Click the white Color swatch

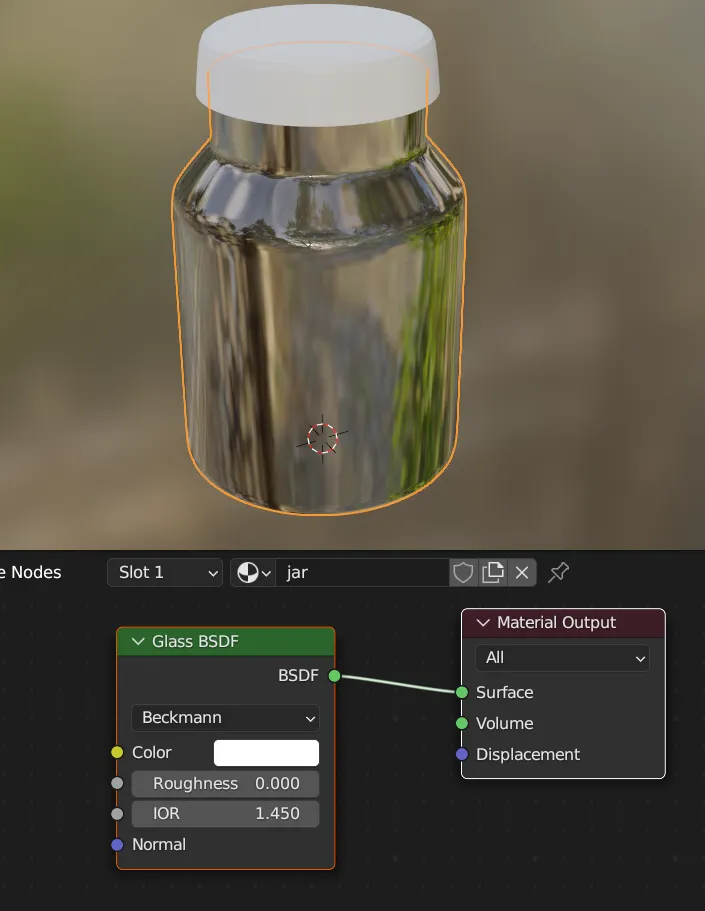266,753
